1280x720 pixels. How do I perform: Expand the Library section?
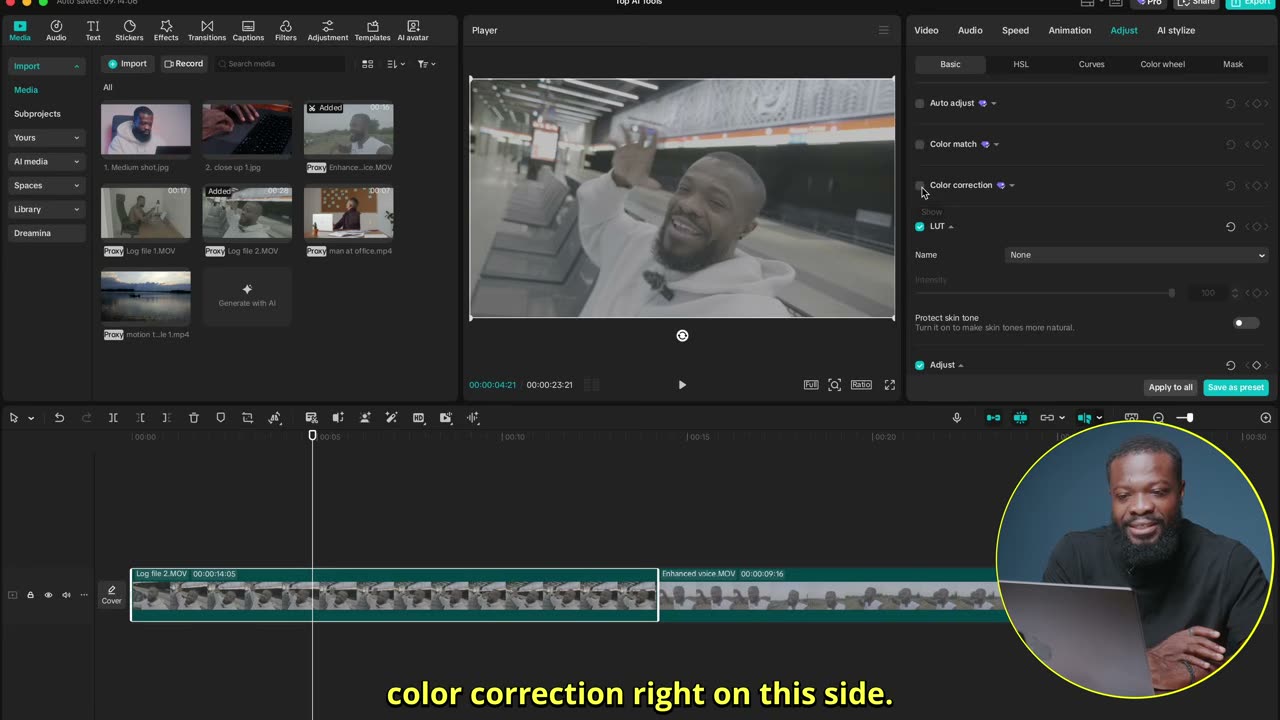point(46,209)
